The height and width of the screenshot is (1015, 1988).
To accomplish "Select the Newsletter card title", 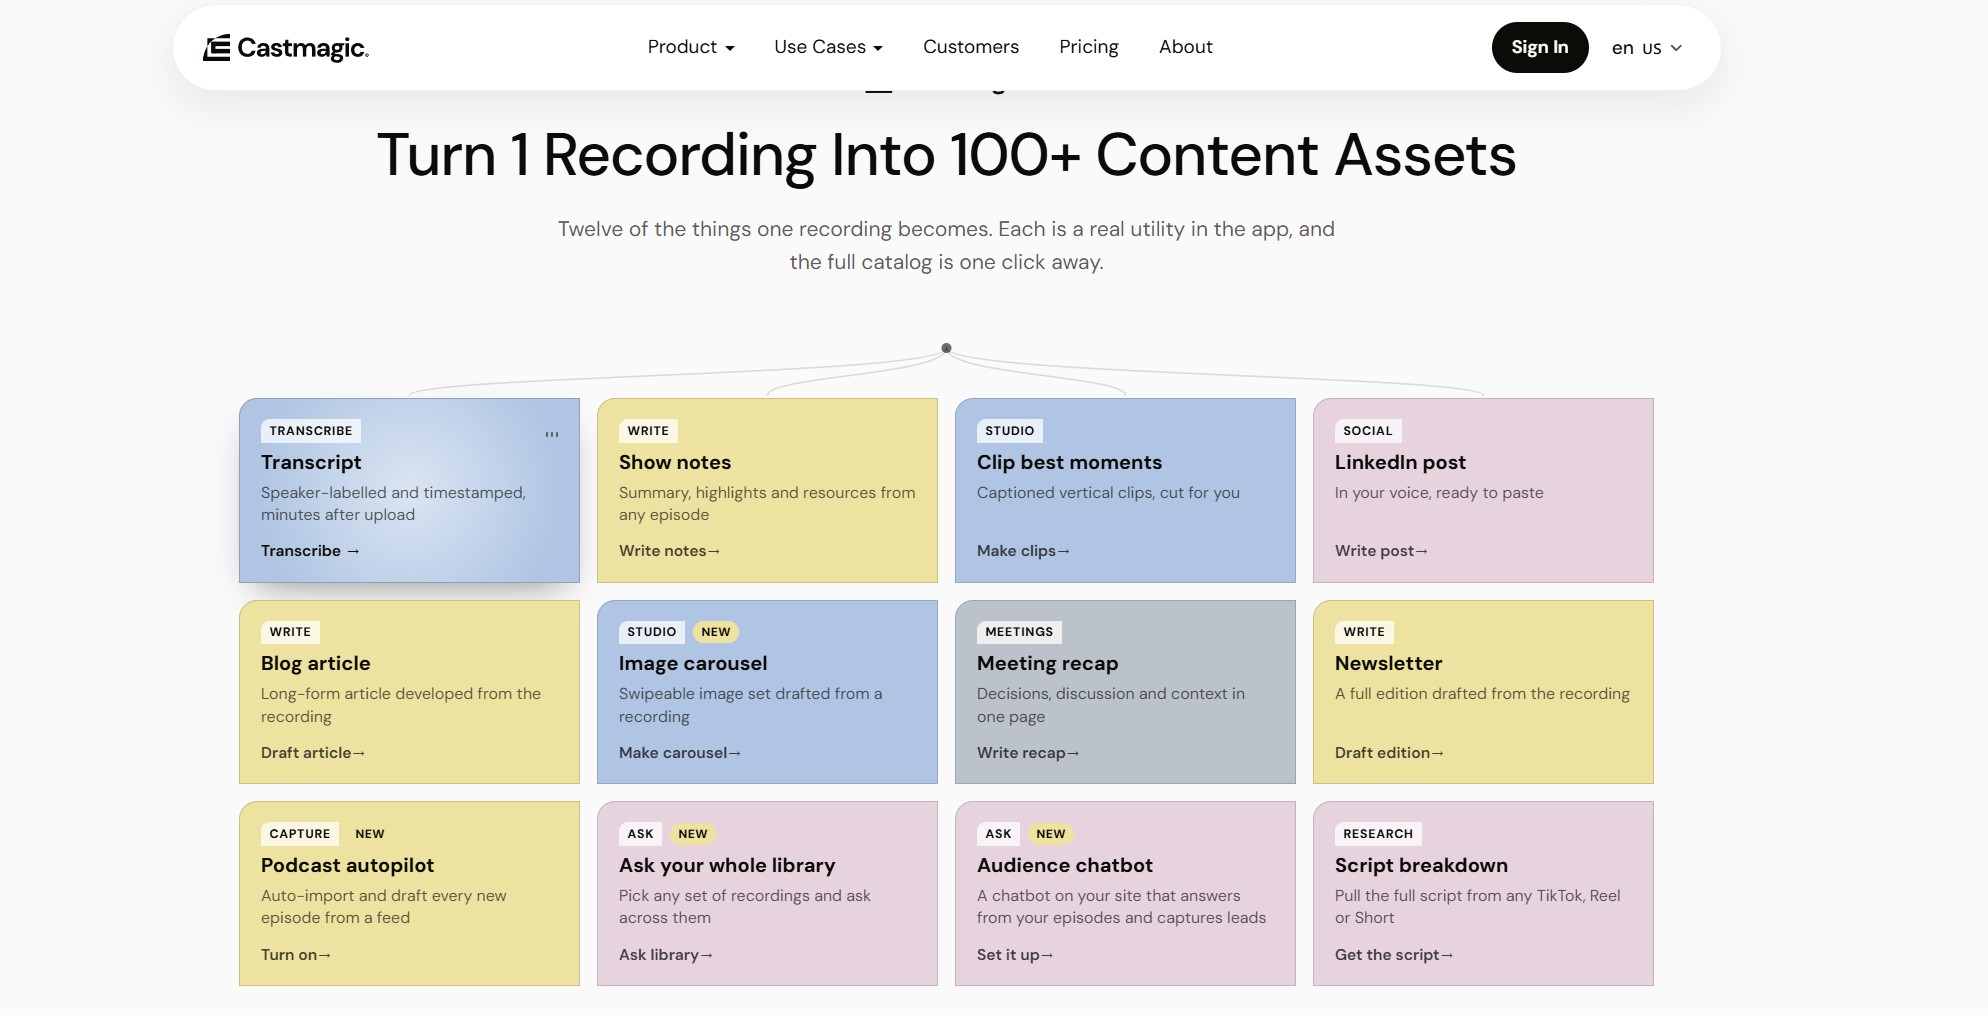I will (x=1388, y=663).
